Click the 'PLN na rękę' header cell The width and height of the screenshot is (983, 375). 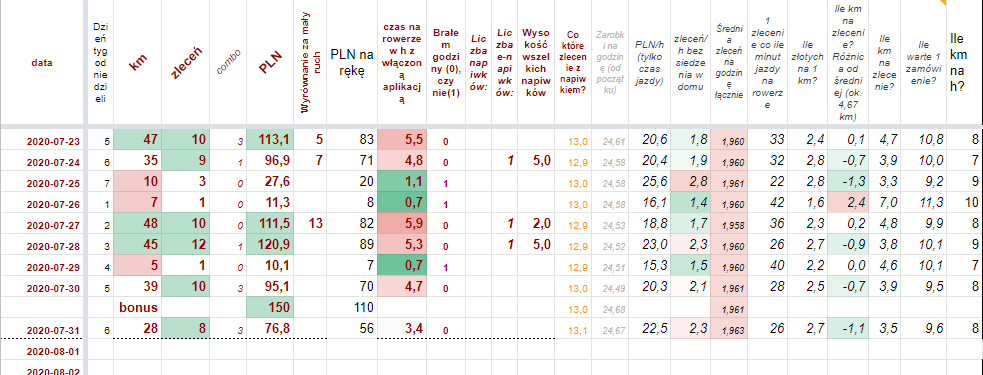click(x=352, y=63)
